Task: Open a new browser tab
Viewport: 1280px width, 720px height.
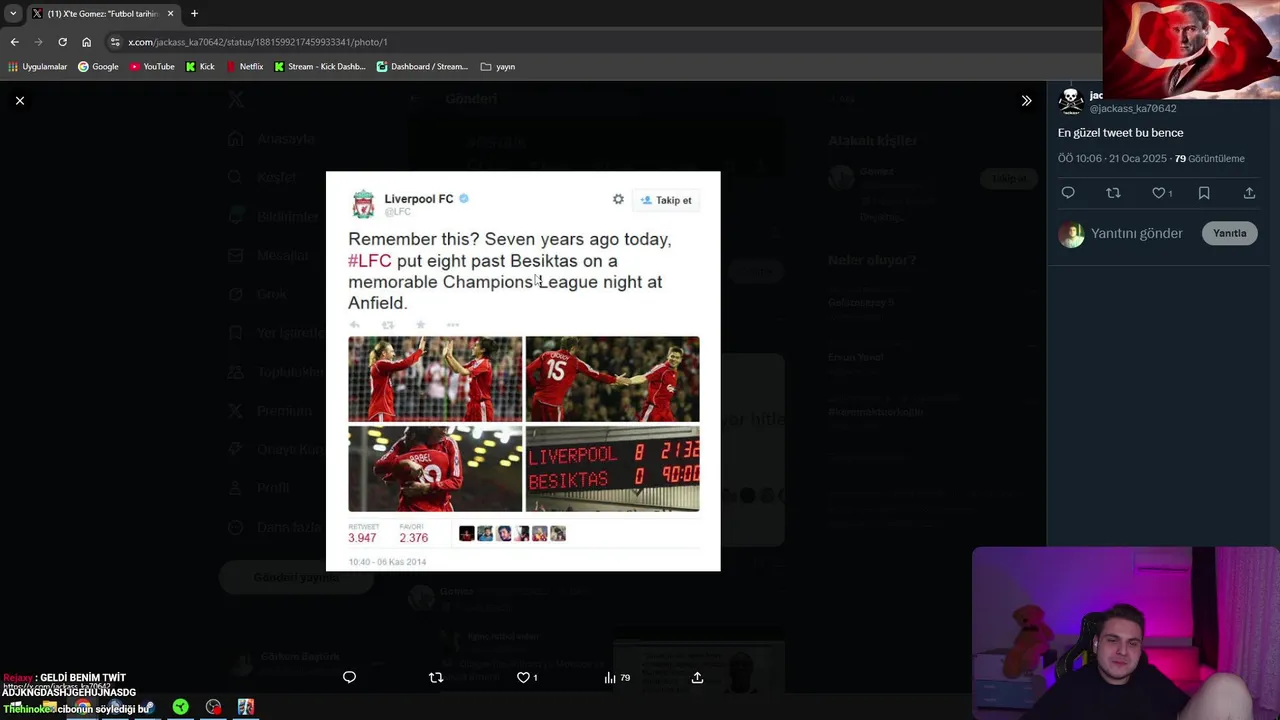Action: [x=194, y=14]
